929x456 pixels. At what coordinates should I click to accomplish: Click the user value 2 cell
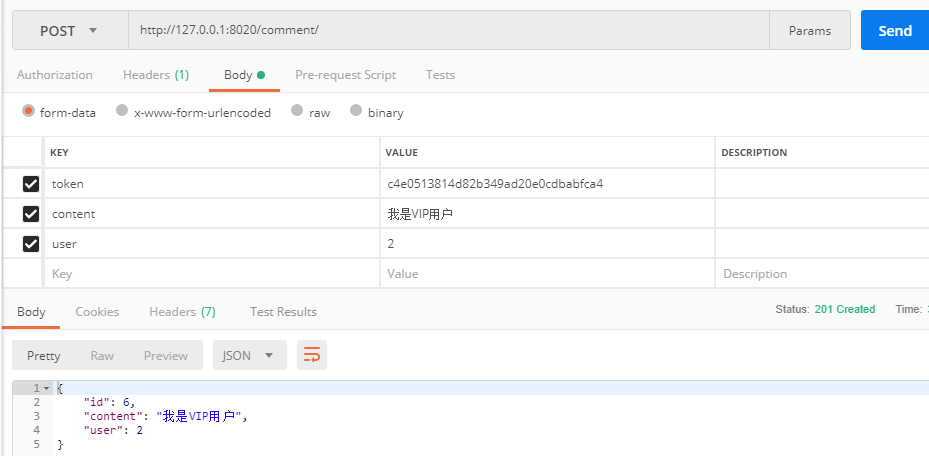[x=547, y=243]
